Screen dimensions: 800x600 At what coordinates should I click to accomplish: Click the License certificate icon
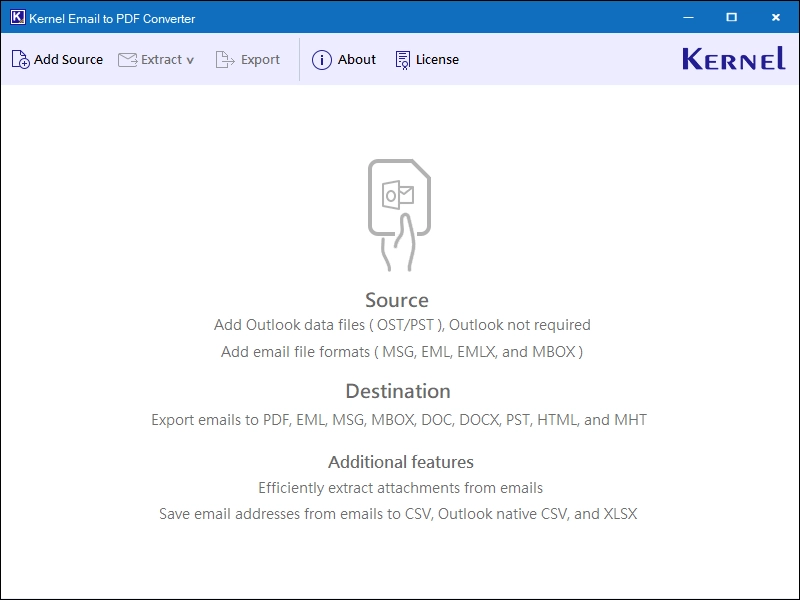coord(403,60)
